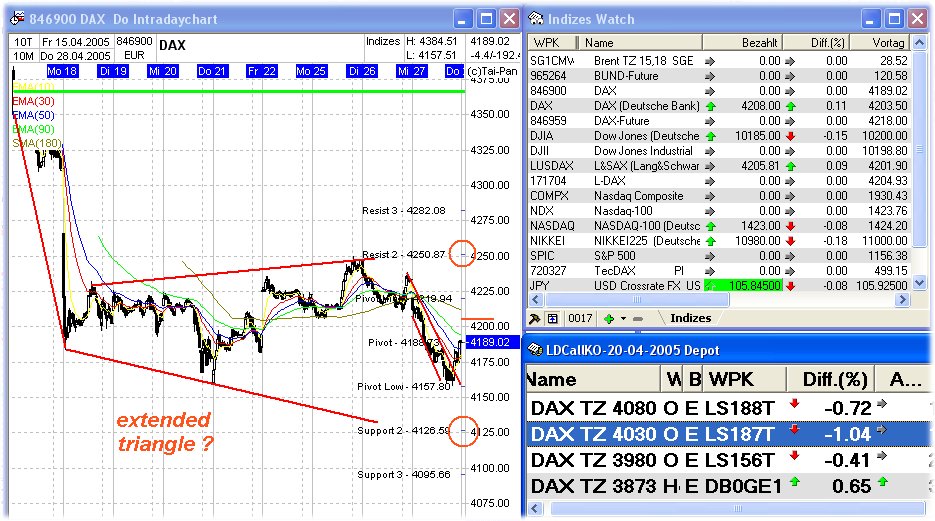
Task: Click the green 105.84500 price cell
Action: [743, 286]
